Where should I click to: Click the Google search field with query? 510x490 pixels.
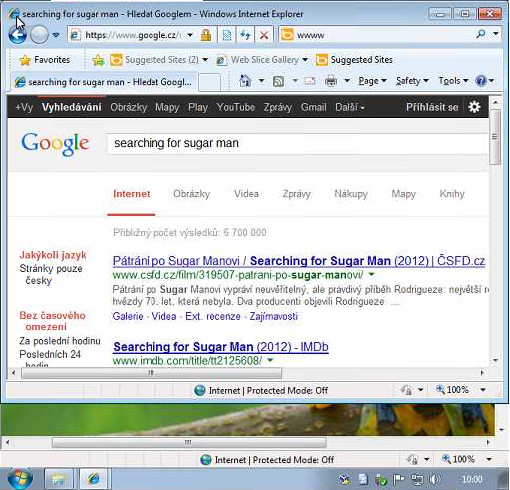point(298,144)
